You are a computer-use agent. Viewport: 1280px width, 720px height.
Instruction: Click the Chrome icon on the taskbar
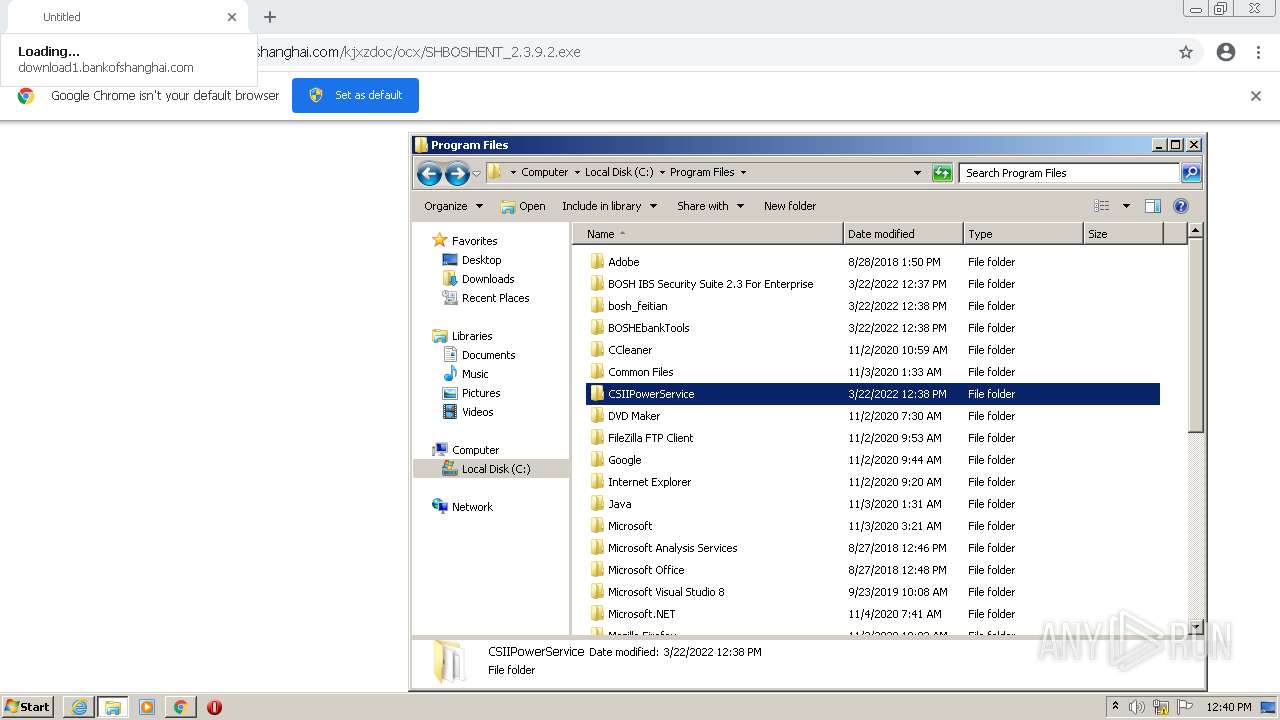181,707
